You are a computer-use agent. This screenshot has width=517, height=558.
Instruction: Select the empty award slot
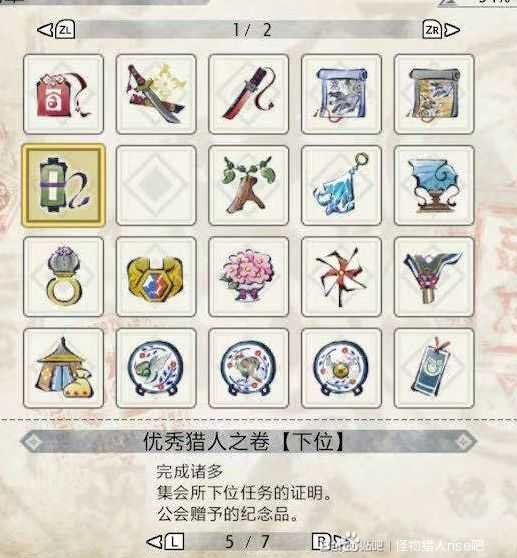[156, 185]
